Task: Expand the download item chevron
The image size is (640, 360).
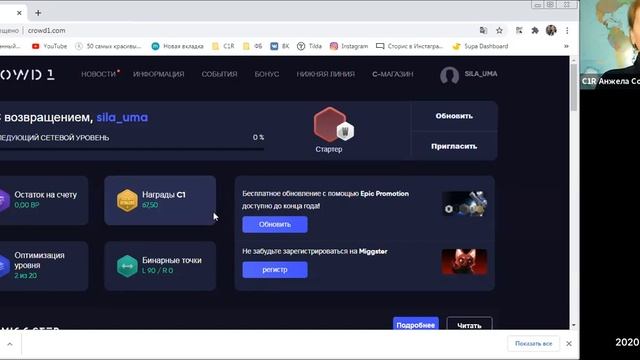Action: tap(10, 344)
